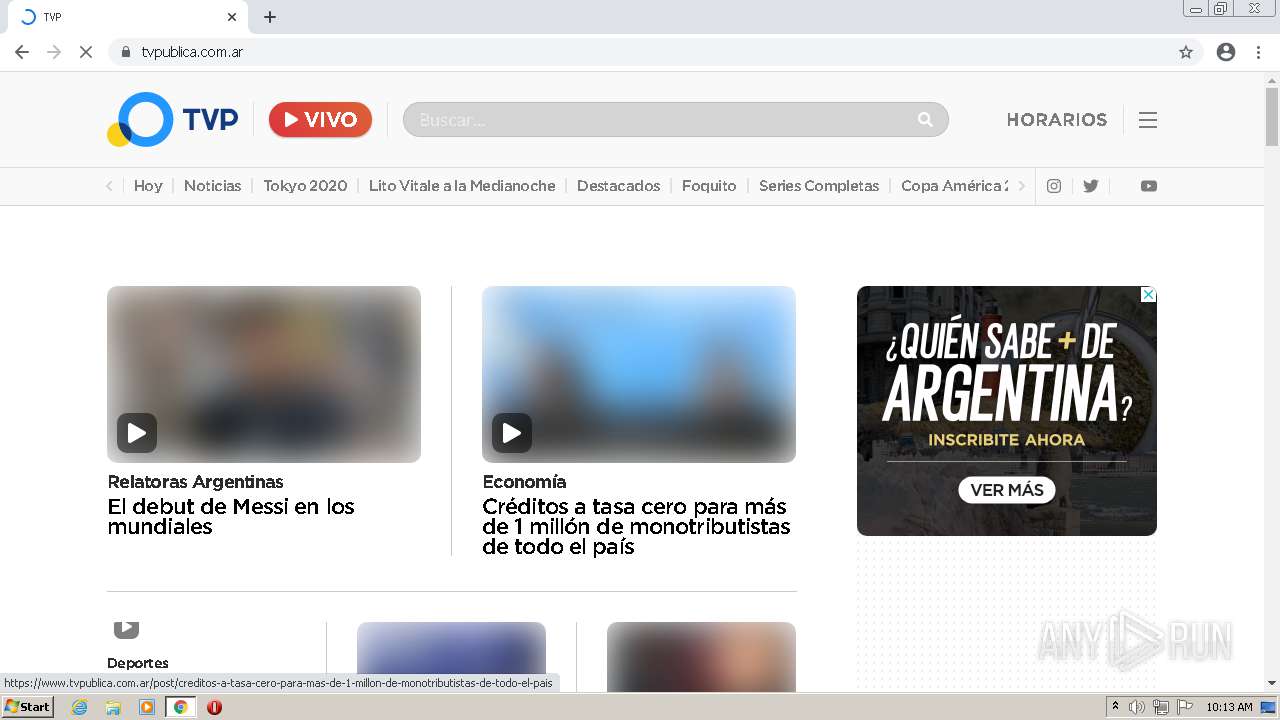
Task: Open the TVP Twitter page
Action: click(1091, 186)
